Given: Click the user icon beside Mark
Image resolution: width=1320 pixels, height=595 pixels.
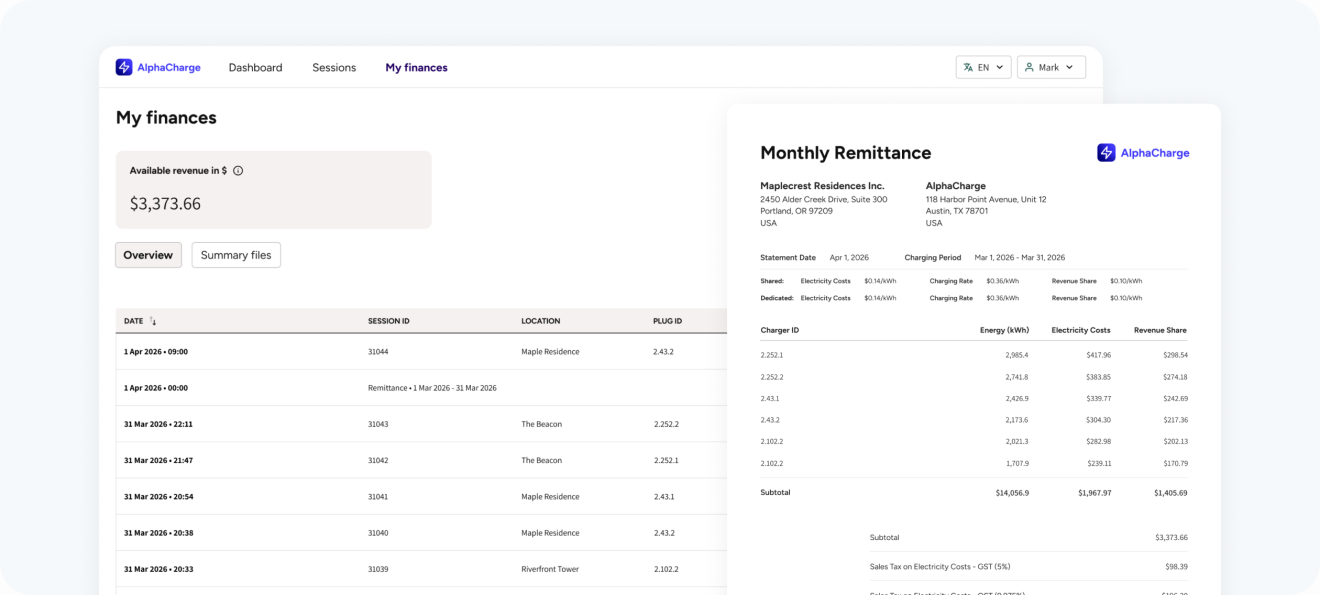Looking at the screenshot, I should point(1029,68).
